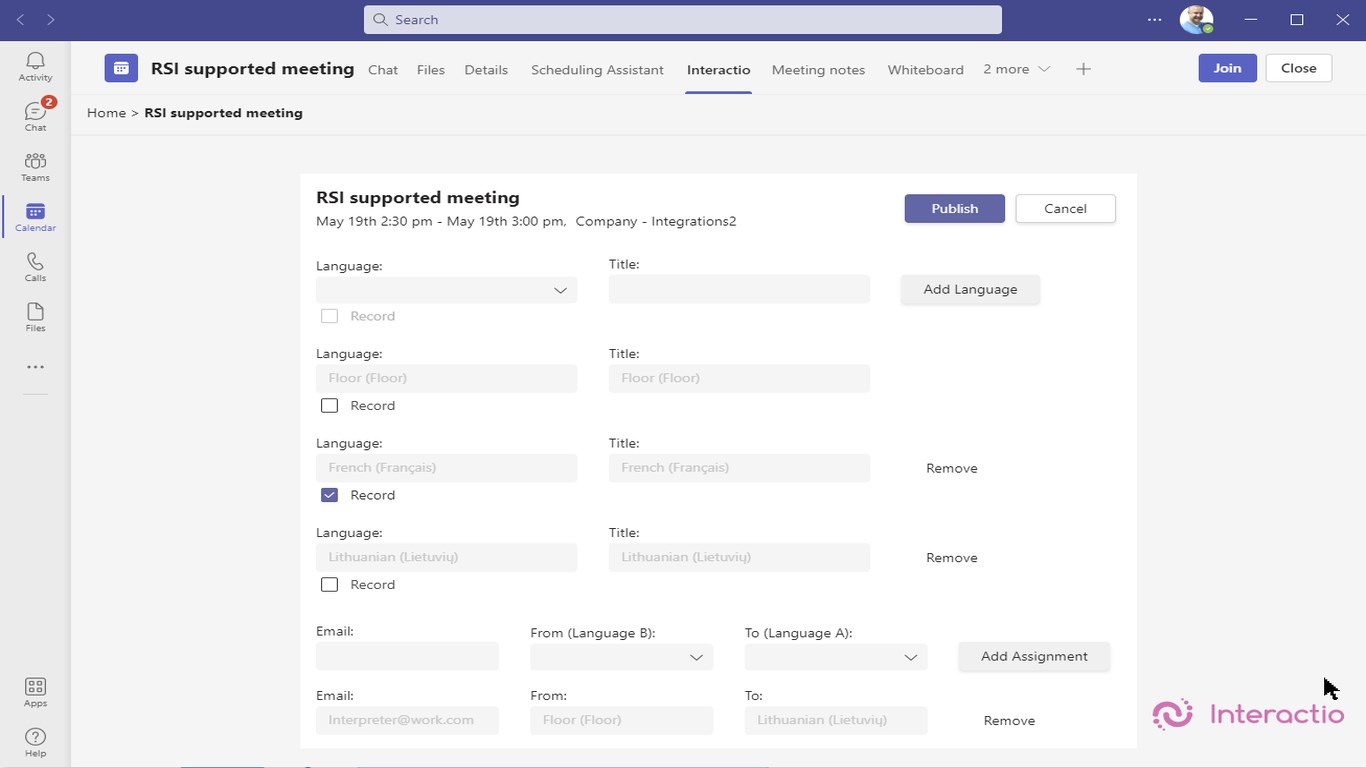Open the Activity feed icon
The width and height of the screenshot is (1366, 768).
(35, 66)
